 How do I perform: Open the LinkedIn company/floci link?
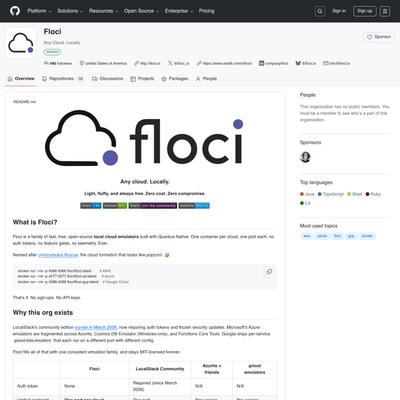pos(273,63)
